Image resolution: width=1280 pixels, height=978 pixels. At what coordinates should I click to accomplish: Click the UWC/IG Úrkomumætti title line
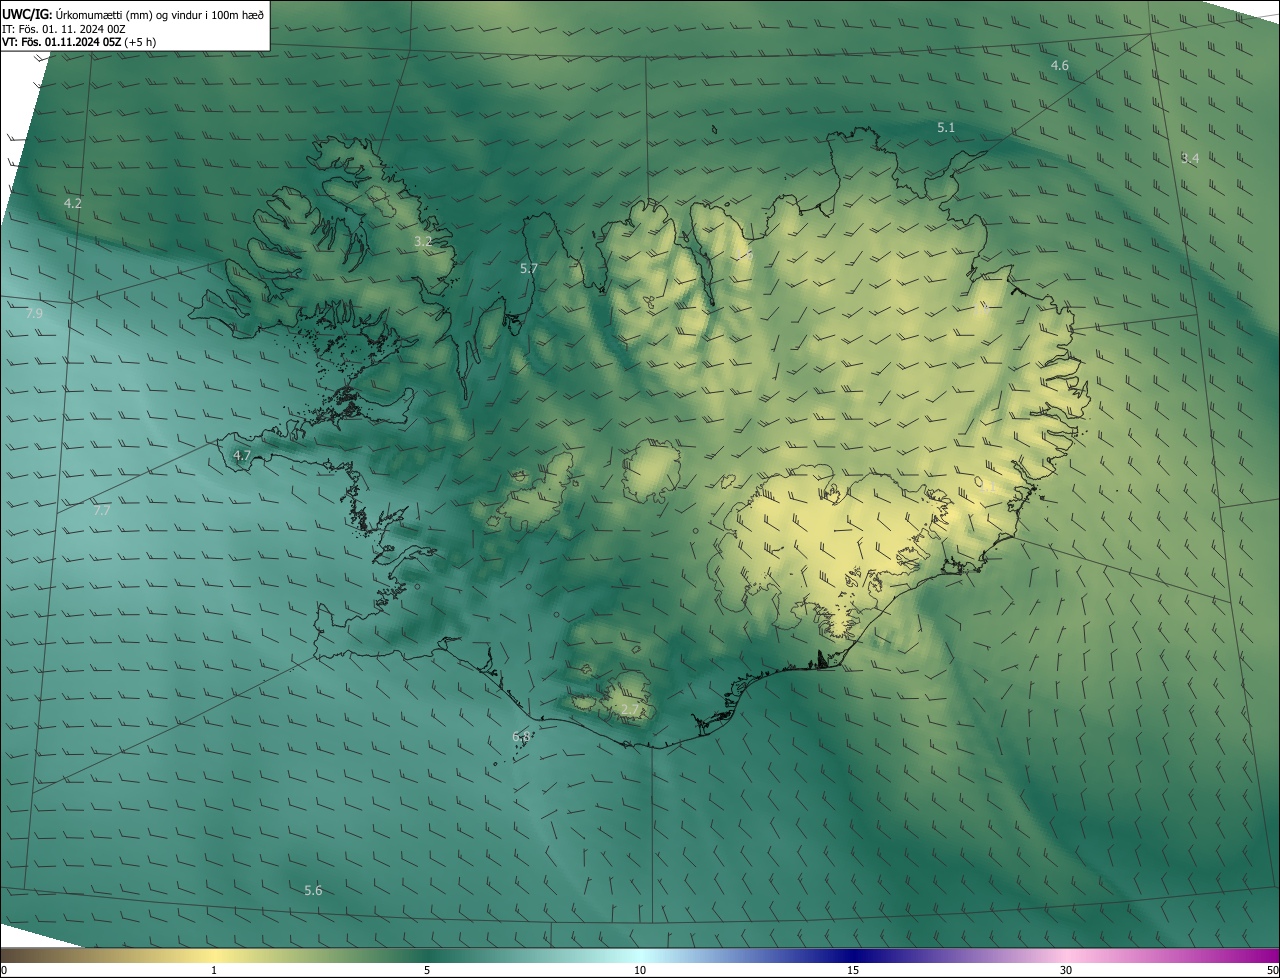tap(133, 14)
